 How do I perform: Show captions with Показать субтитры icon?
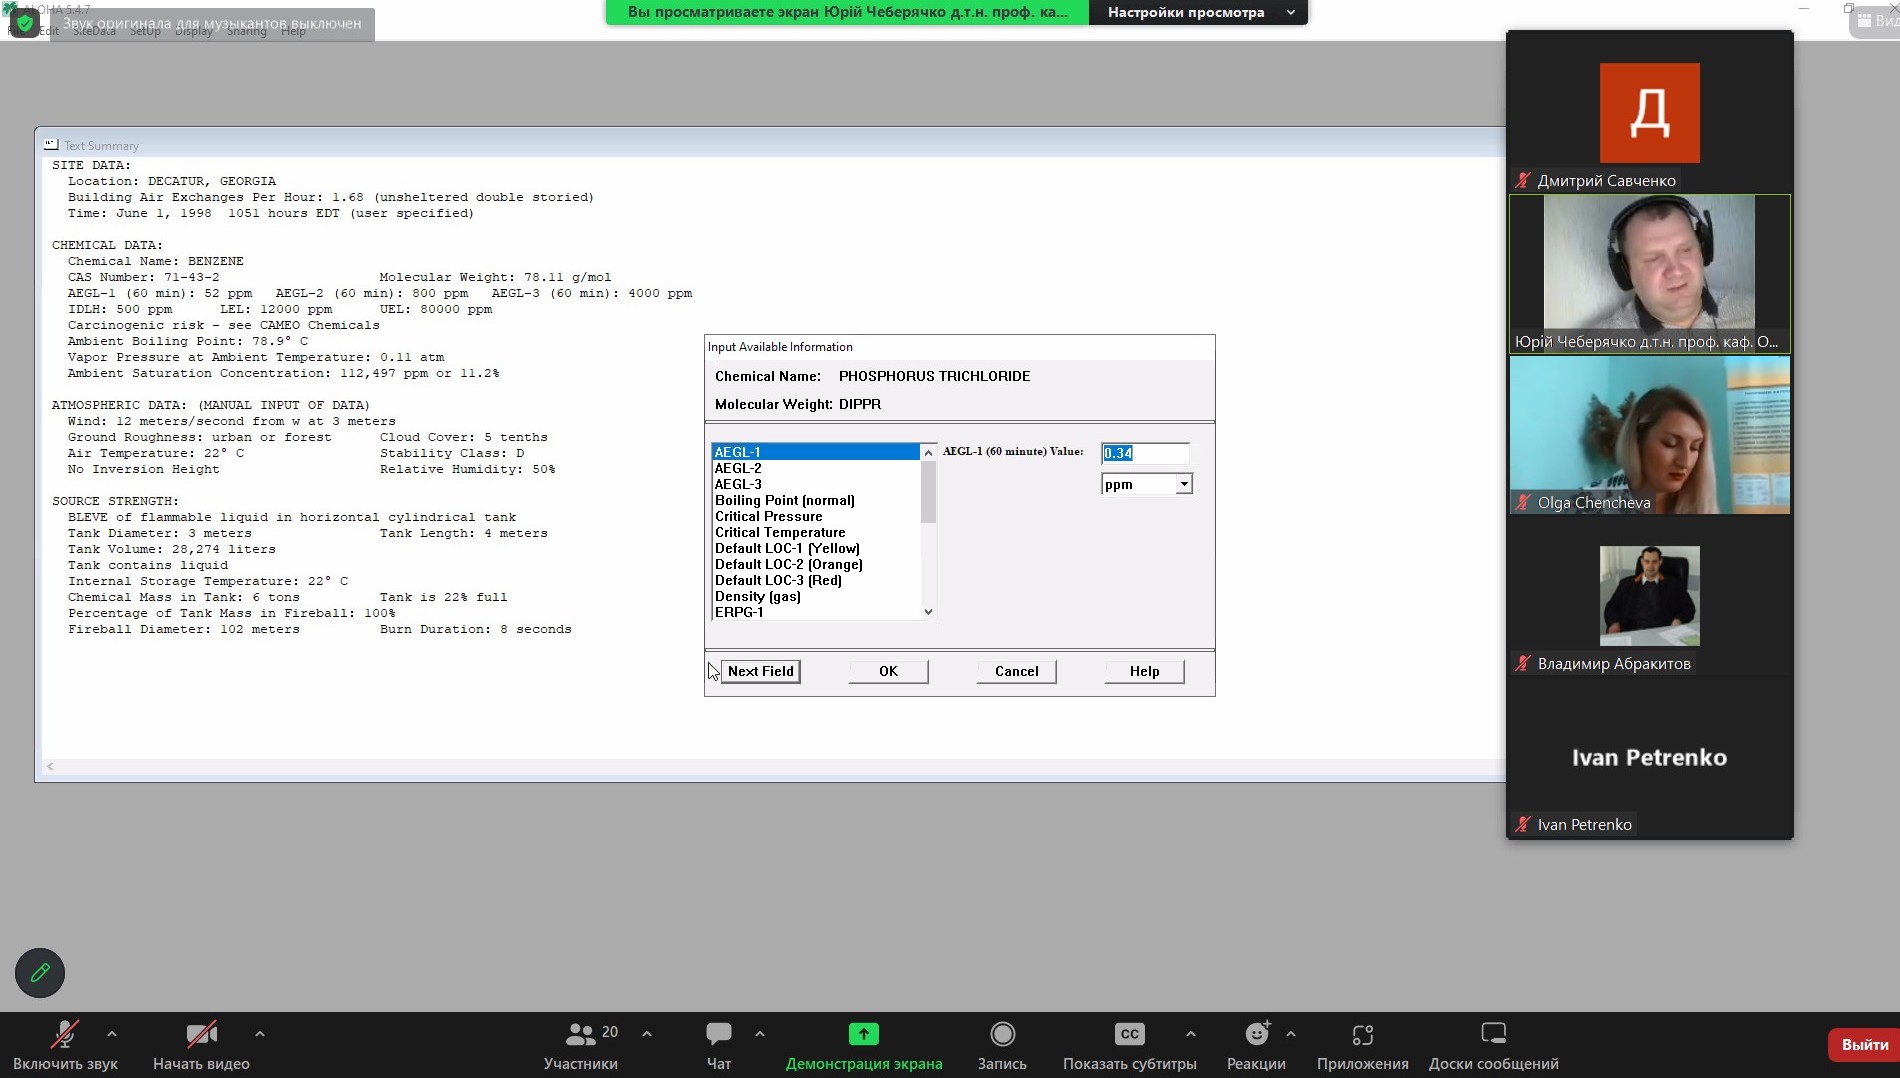pos(1129,1034)
